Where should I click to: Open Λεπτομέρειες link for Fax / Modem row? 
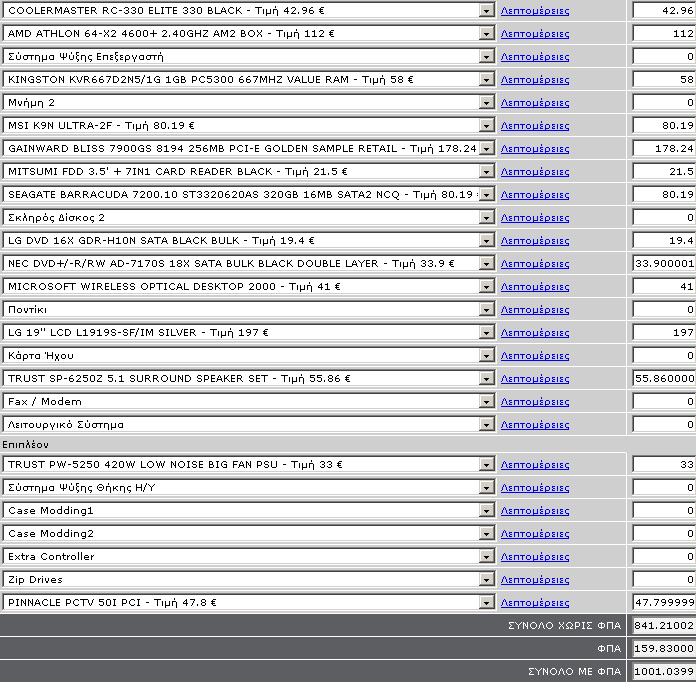point(535,402)
